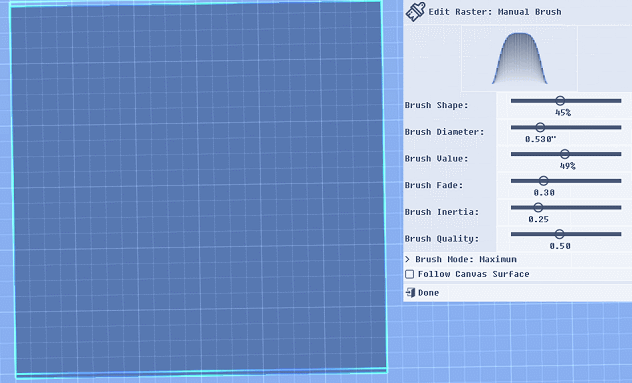The height and width of the screenshot is (383, 632).
Task: Click the brush profile preview thumbnail
Action: click(520, 58)
